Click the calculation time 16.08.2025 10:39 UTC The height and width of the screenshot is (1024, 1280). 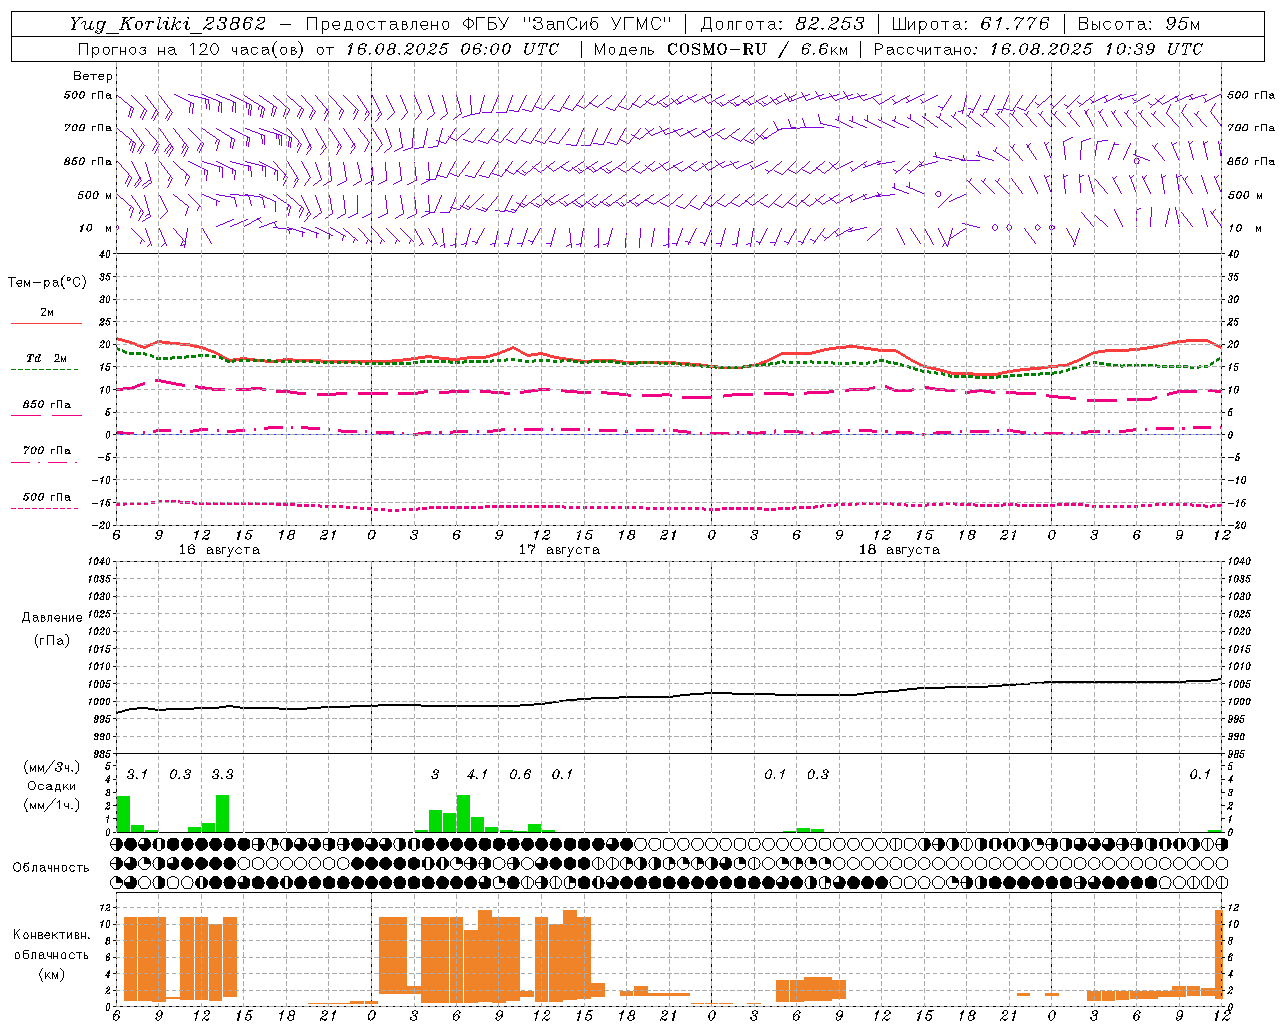click(1097, 49)
